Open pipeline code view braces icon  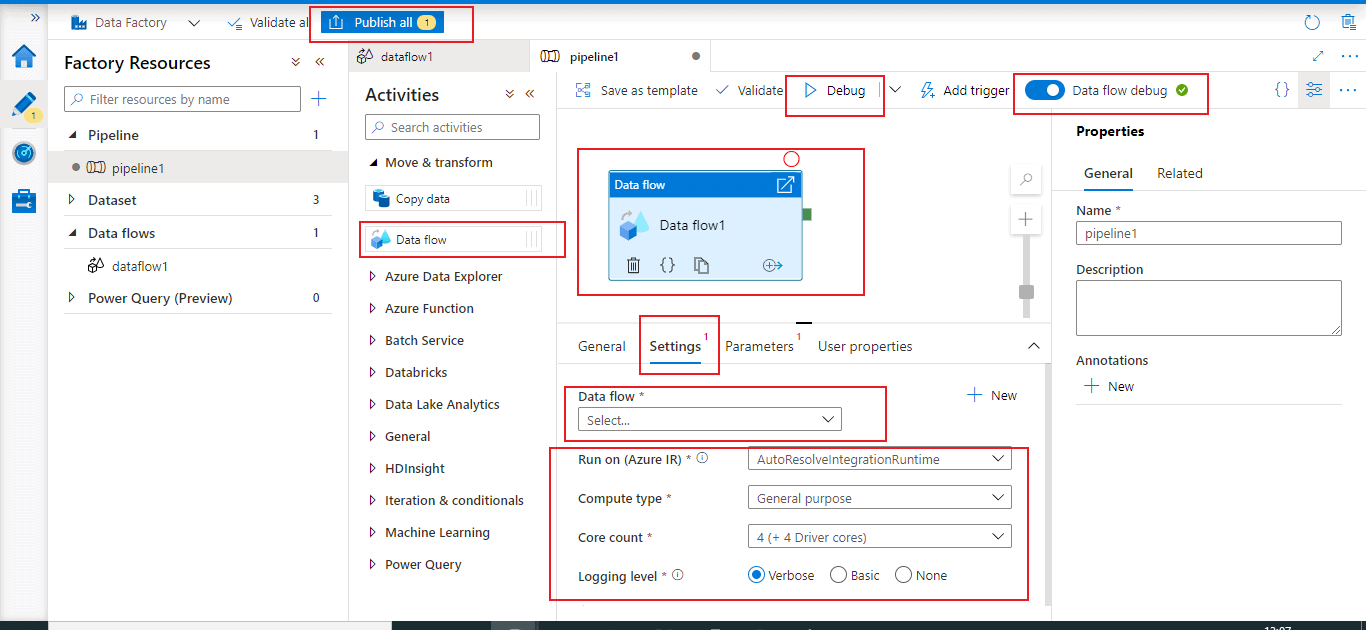pos(1282,89)
